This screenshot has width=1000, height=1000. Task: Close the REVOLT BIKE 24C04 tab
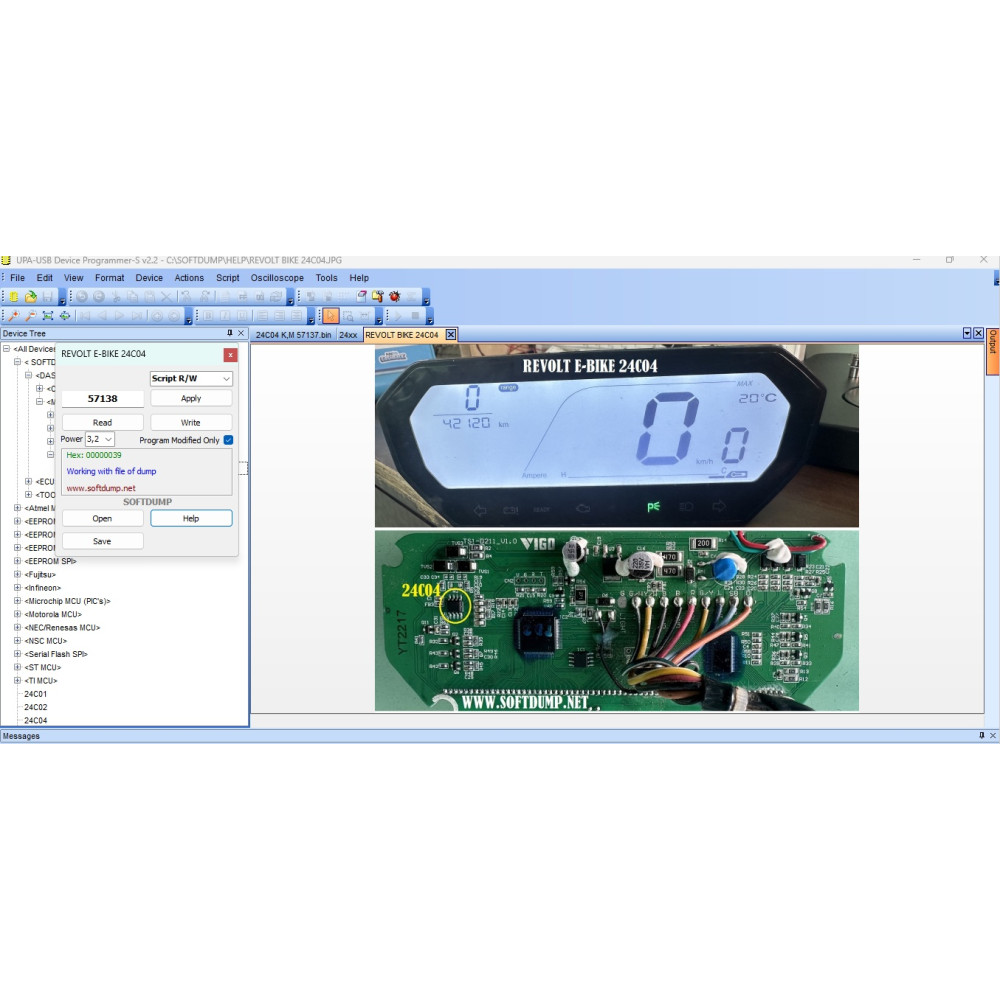[451, 335]
